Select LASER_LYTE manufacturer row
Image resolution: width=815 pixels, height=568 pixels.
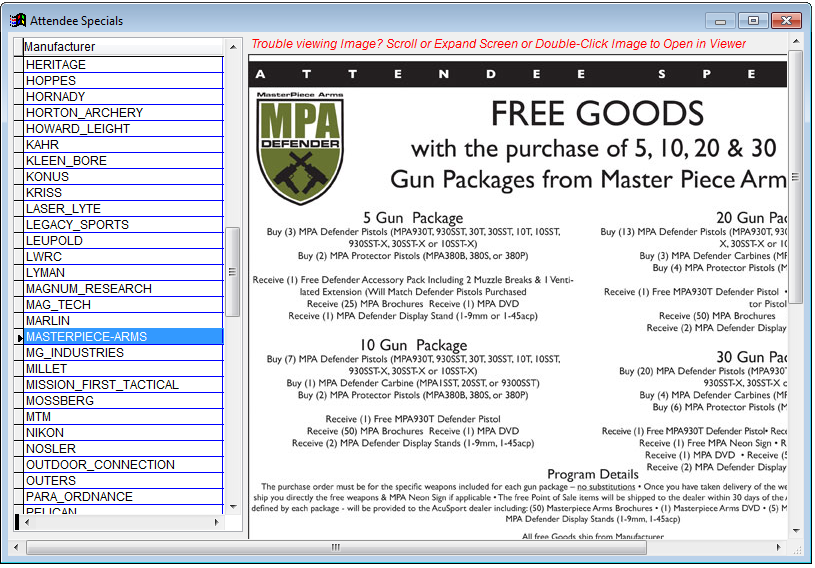pyautogui.click(x=124, y=208)
